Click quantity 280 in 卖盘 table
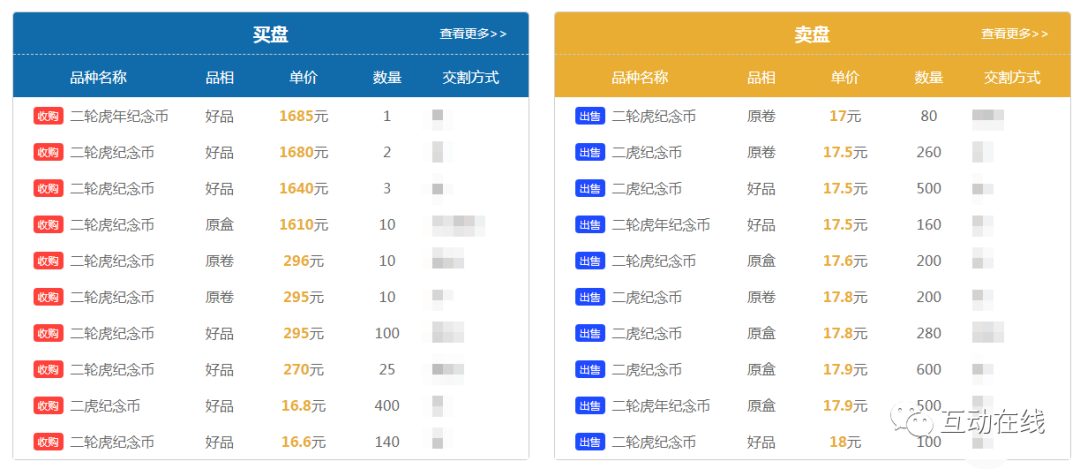The height and width of the screenshot is (469, 1080). (x=928, y=333)
